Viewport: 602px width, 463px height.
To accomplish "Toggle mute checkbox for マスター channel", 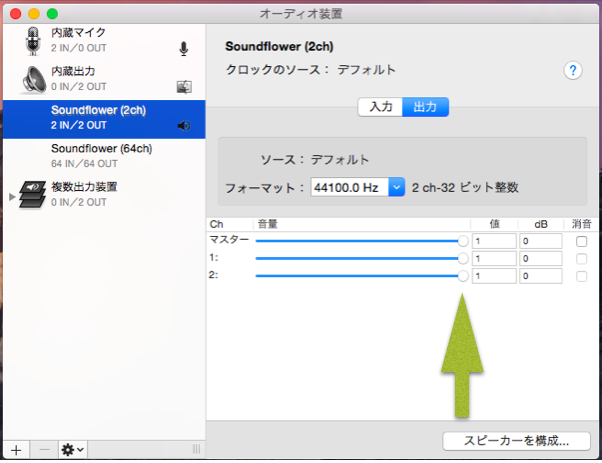I will point(582,241).
